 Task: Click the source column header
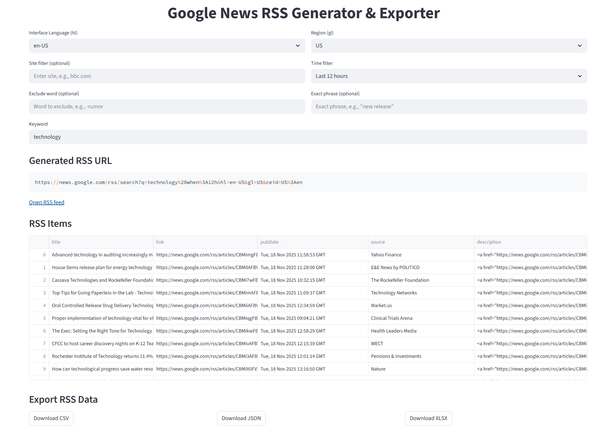[419, 242]
